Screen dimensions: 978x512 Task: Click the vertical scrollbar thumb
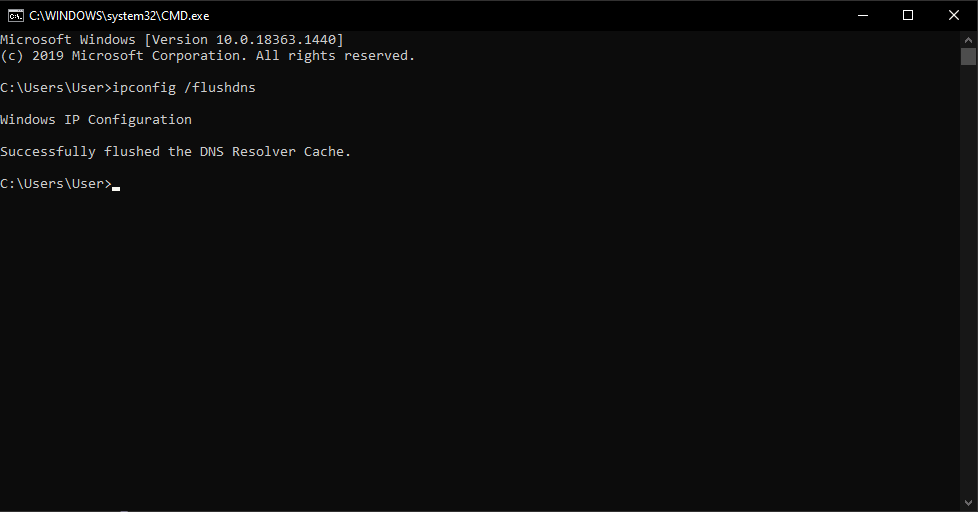click(x=969, y=56)
